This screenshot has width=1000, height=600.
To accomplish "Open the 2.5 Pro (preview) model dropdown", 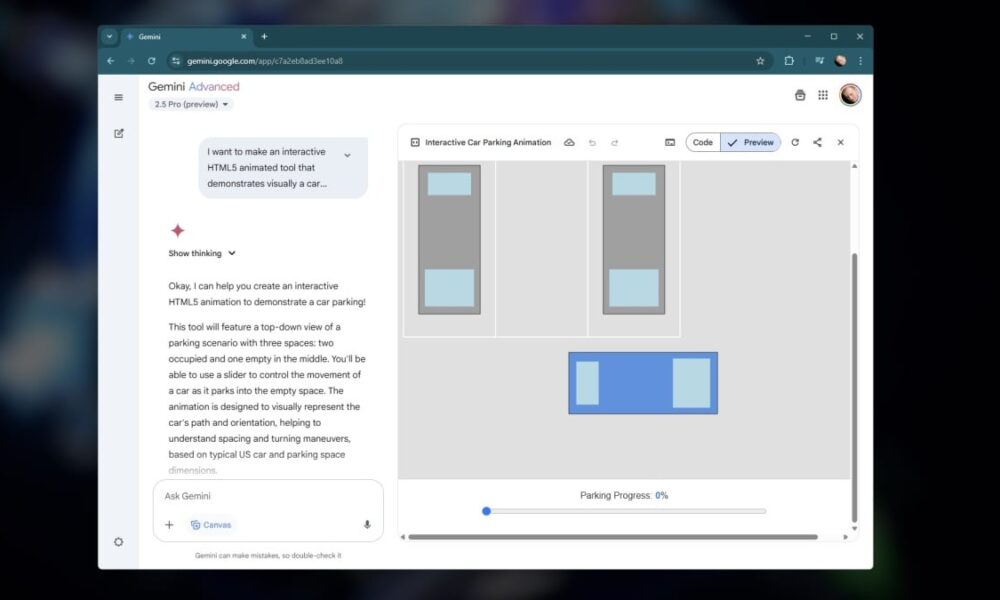I will (191, 105).
